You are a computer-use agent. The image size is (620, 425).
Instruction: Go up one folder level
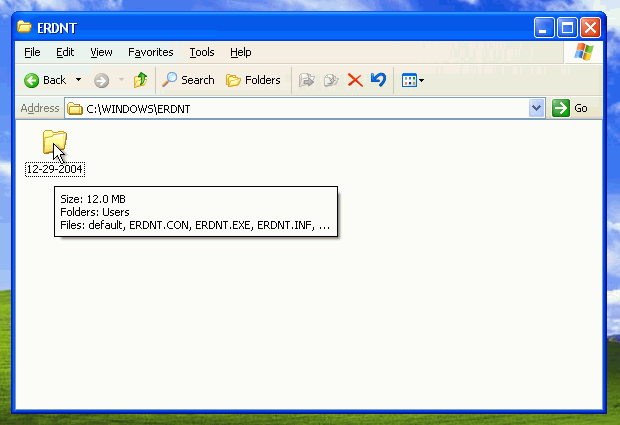click(140, 80)
